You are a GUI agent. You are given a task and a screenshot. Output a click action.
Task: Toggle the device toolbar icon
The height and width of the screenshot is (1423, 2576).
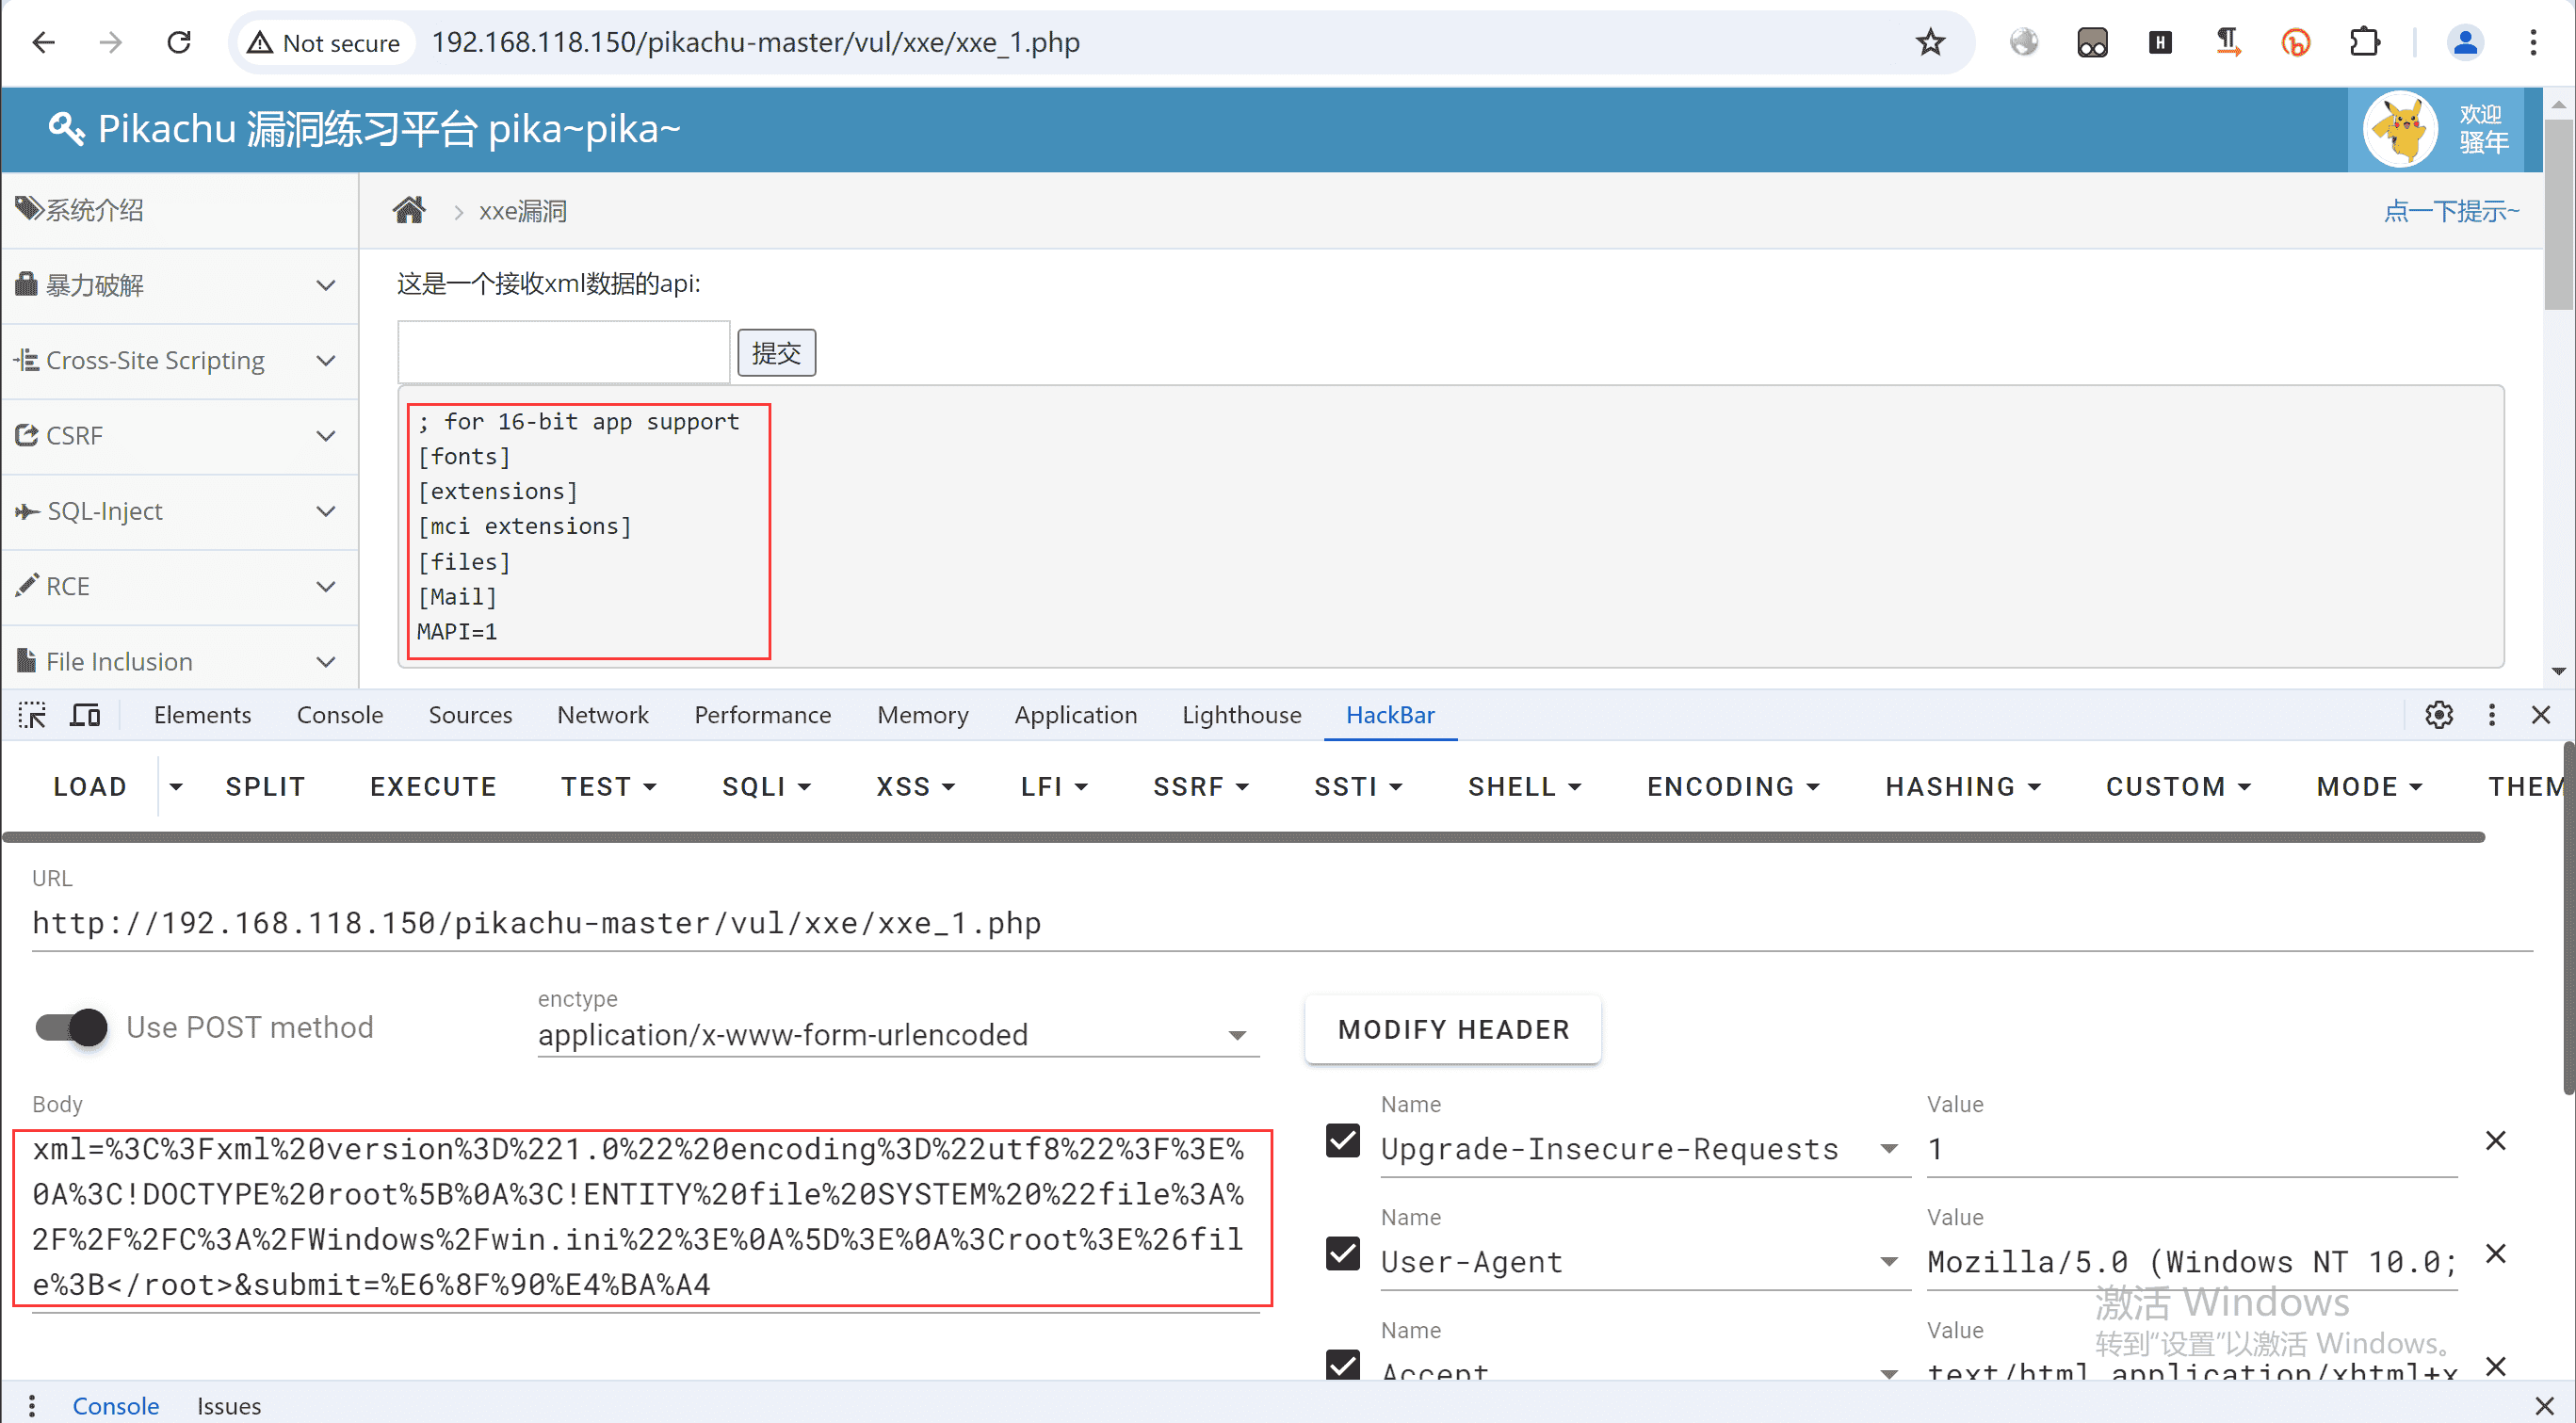[85, 715]
